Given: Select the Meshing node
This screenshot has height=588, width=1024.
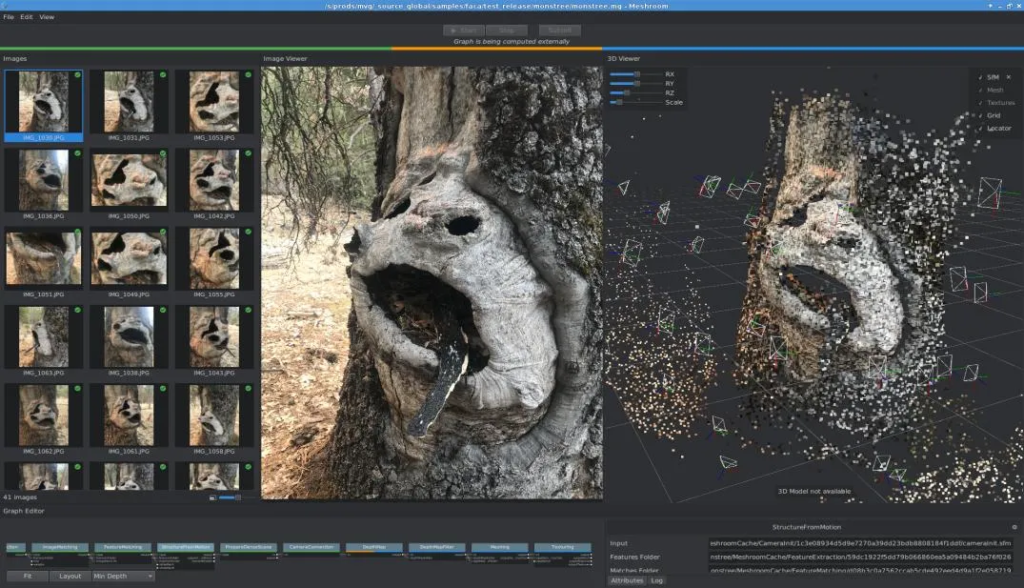Looking at the screenshot, I should 500,547.
